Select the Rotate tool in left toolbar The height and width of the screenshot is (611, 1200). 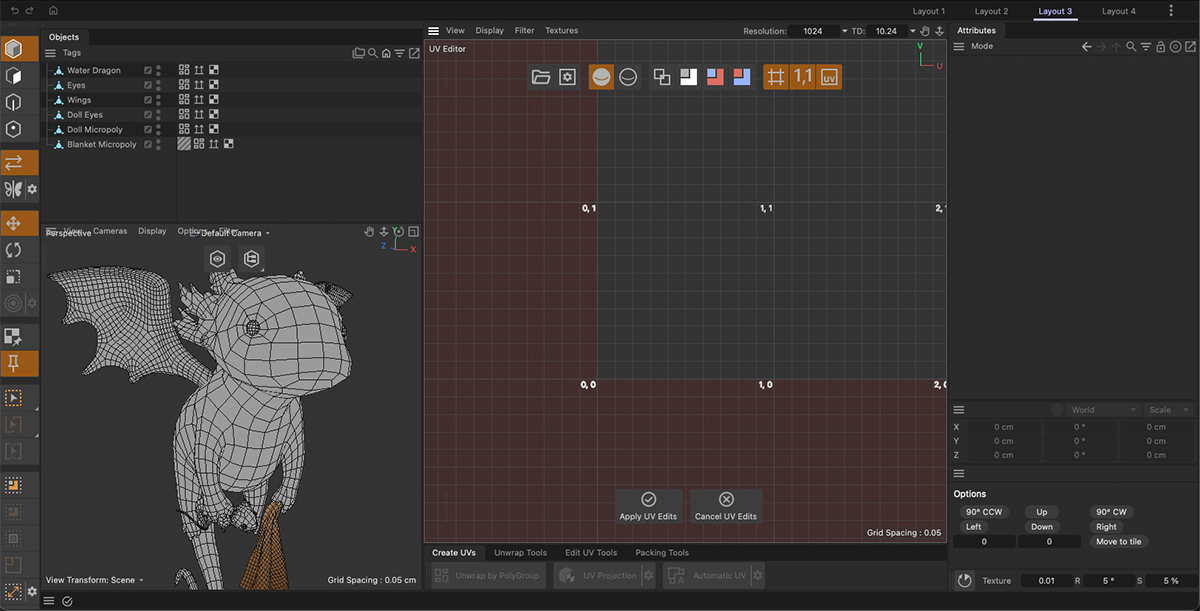coord(14,250)
